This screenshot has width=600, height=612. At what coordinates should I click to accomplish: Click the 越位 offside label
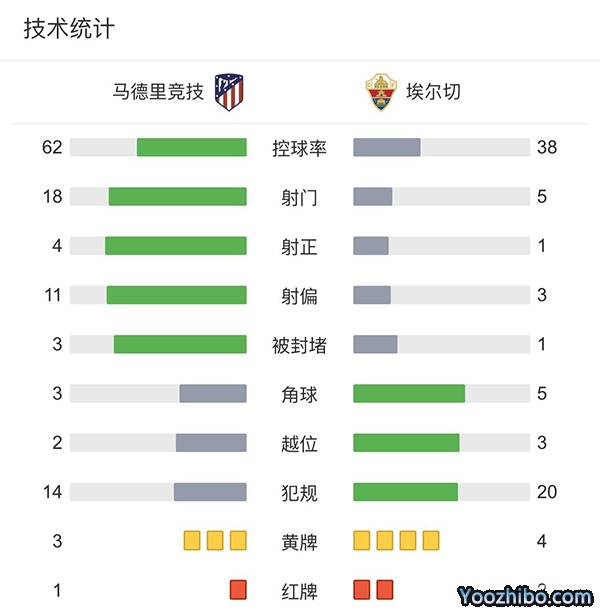[x=299, y=443]
